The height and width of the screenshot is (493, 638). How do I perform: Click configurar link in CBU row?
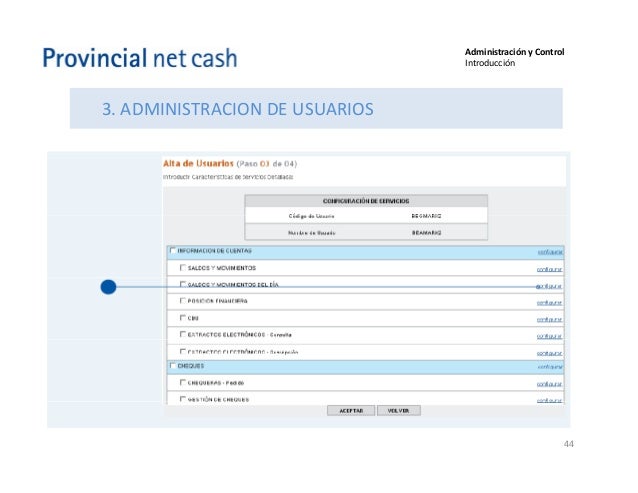[549, 320]
